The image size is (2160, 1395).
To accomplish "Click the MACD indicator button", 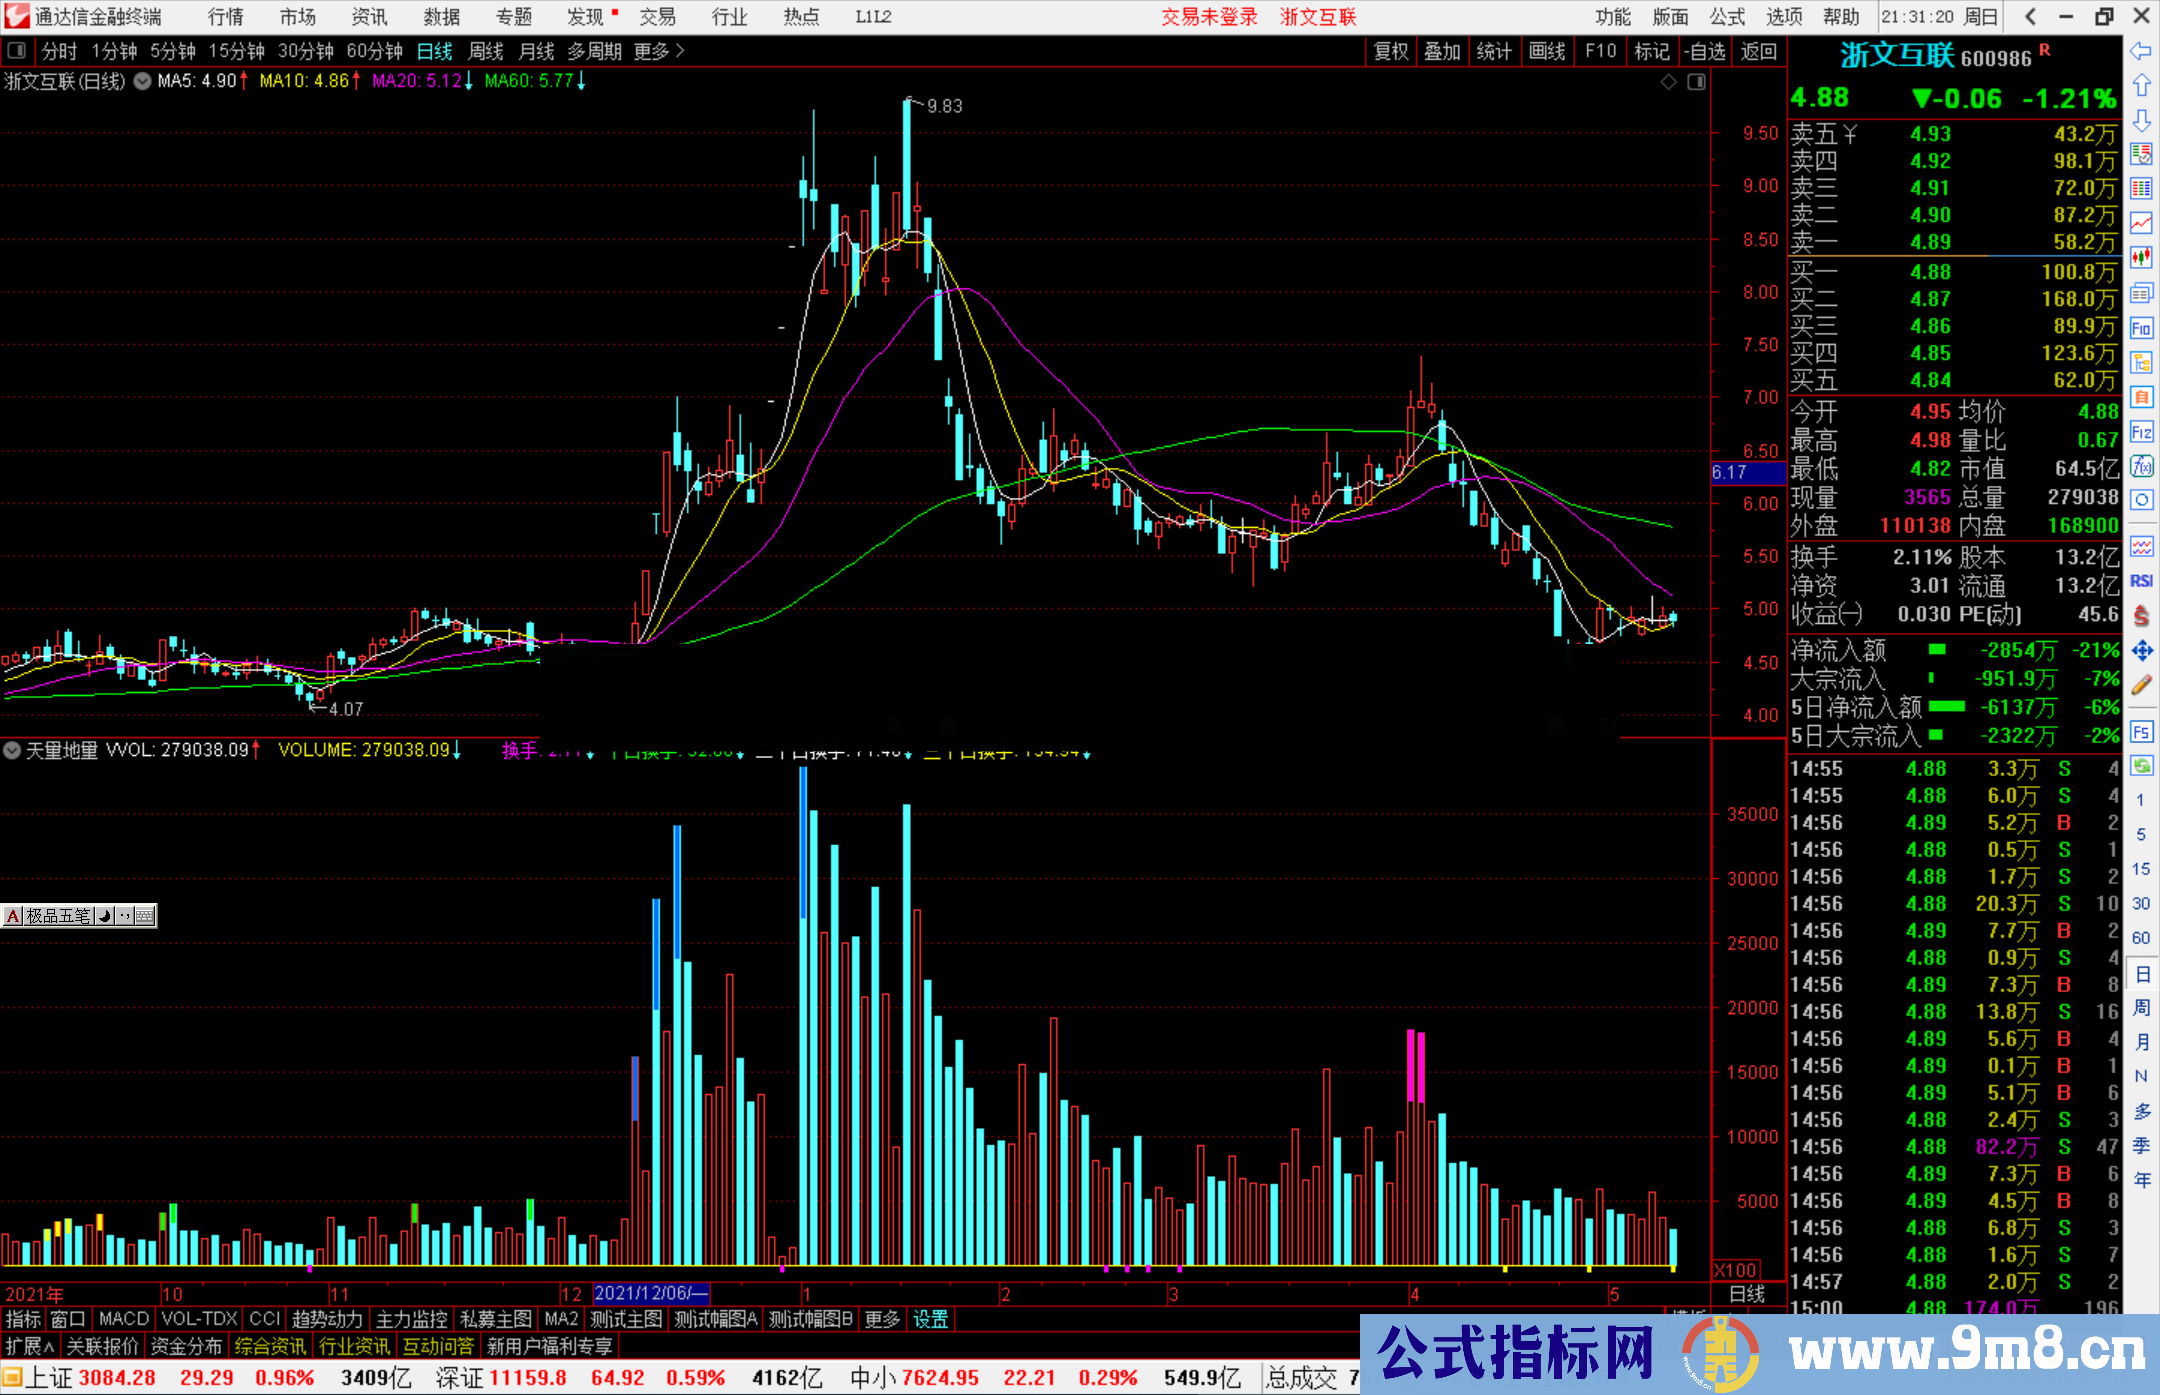I will 123,1319.
